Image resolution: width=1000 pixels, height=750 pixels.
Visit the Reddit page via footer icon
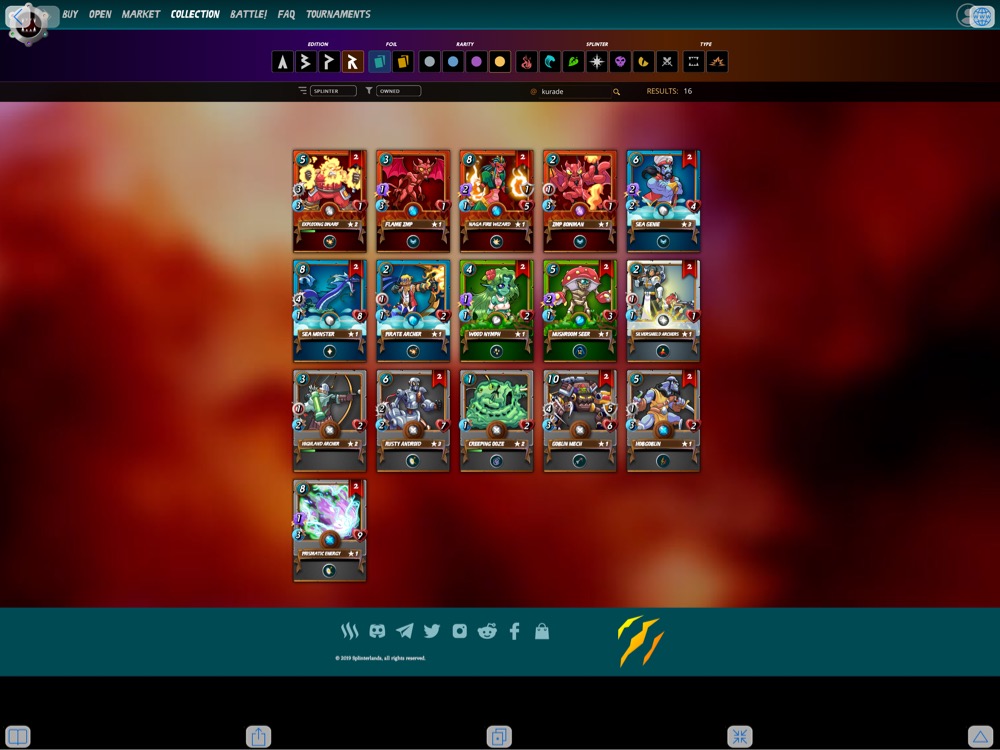coord(487,631)
